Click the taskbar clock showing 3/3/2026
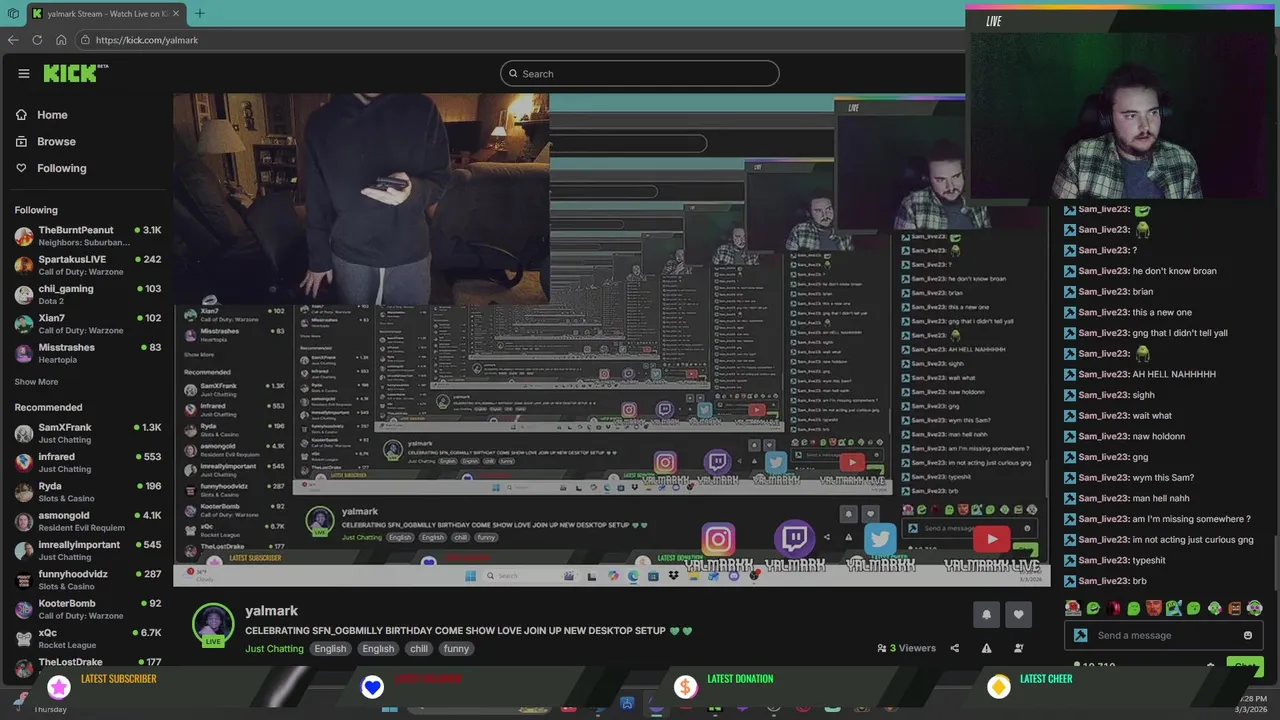 click(x=1253, y=703)
